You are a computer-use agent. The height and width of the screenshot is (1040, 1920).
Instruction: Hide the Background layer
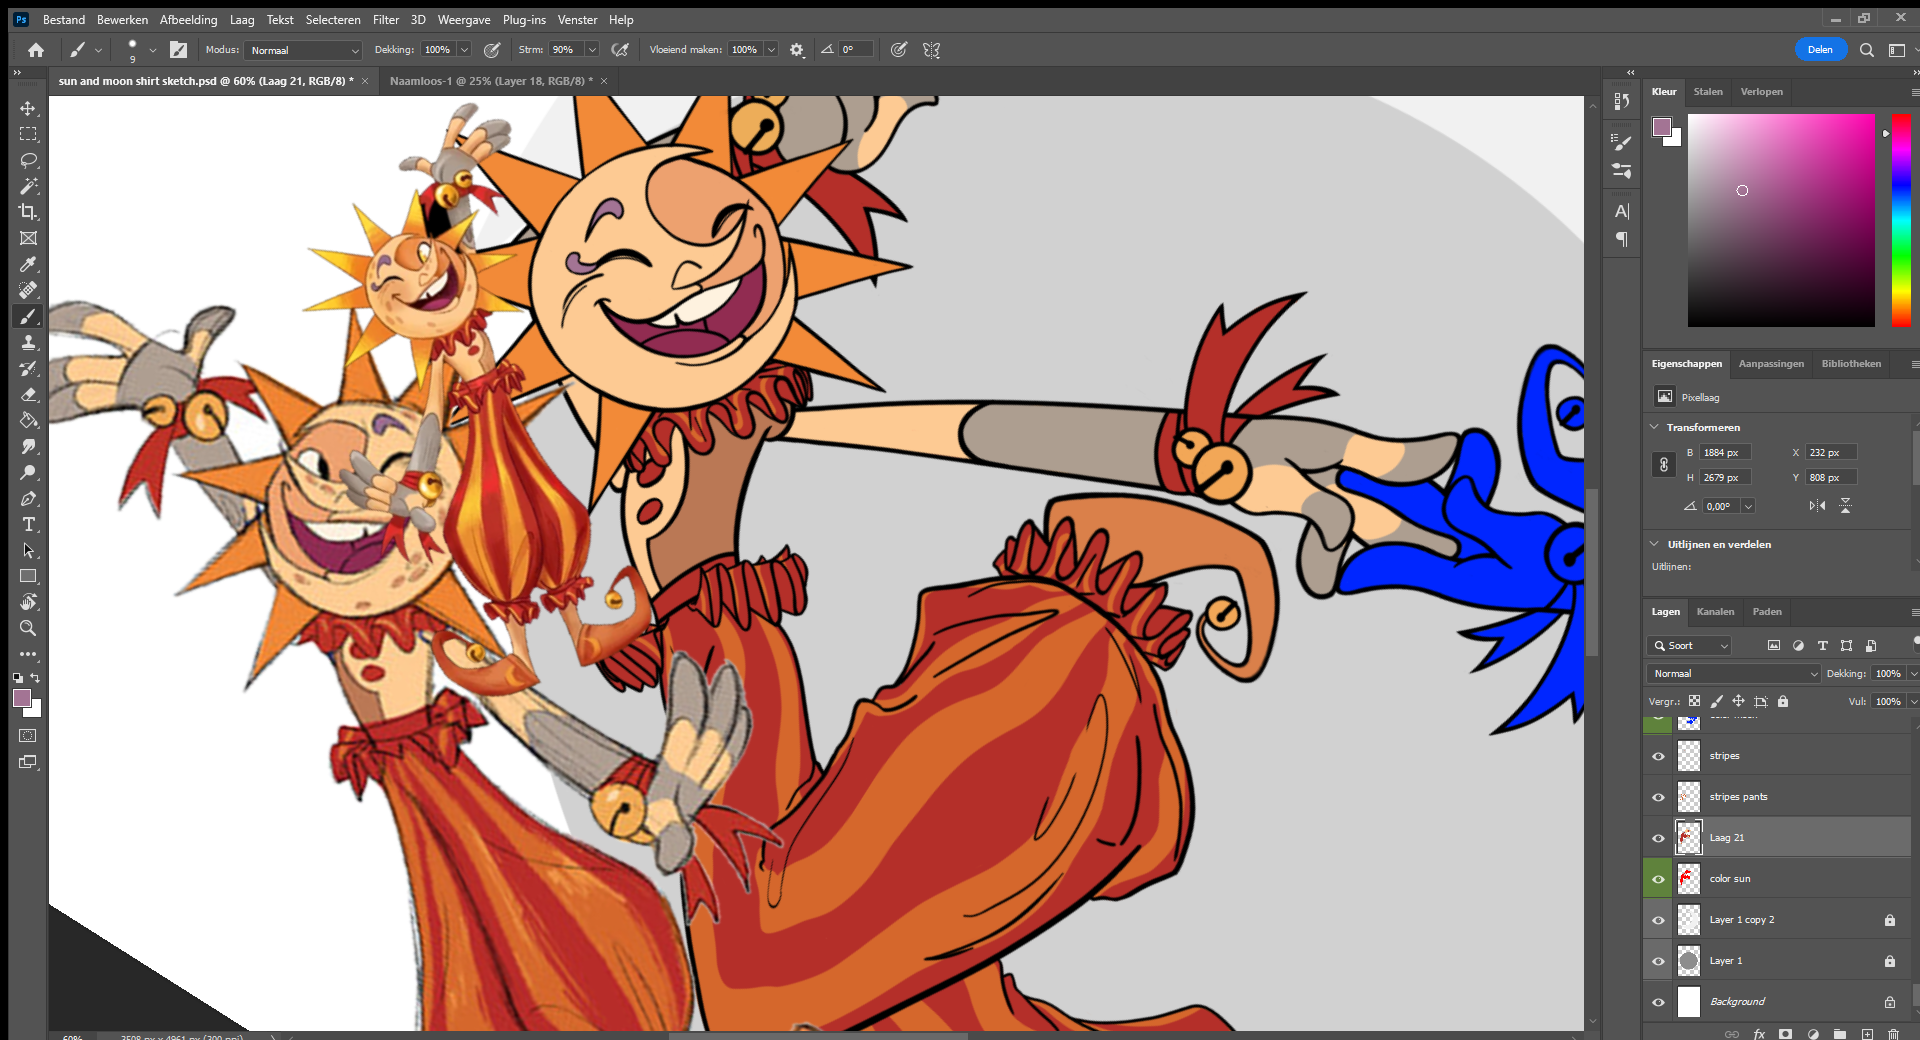click(x=1658, y=1002)
